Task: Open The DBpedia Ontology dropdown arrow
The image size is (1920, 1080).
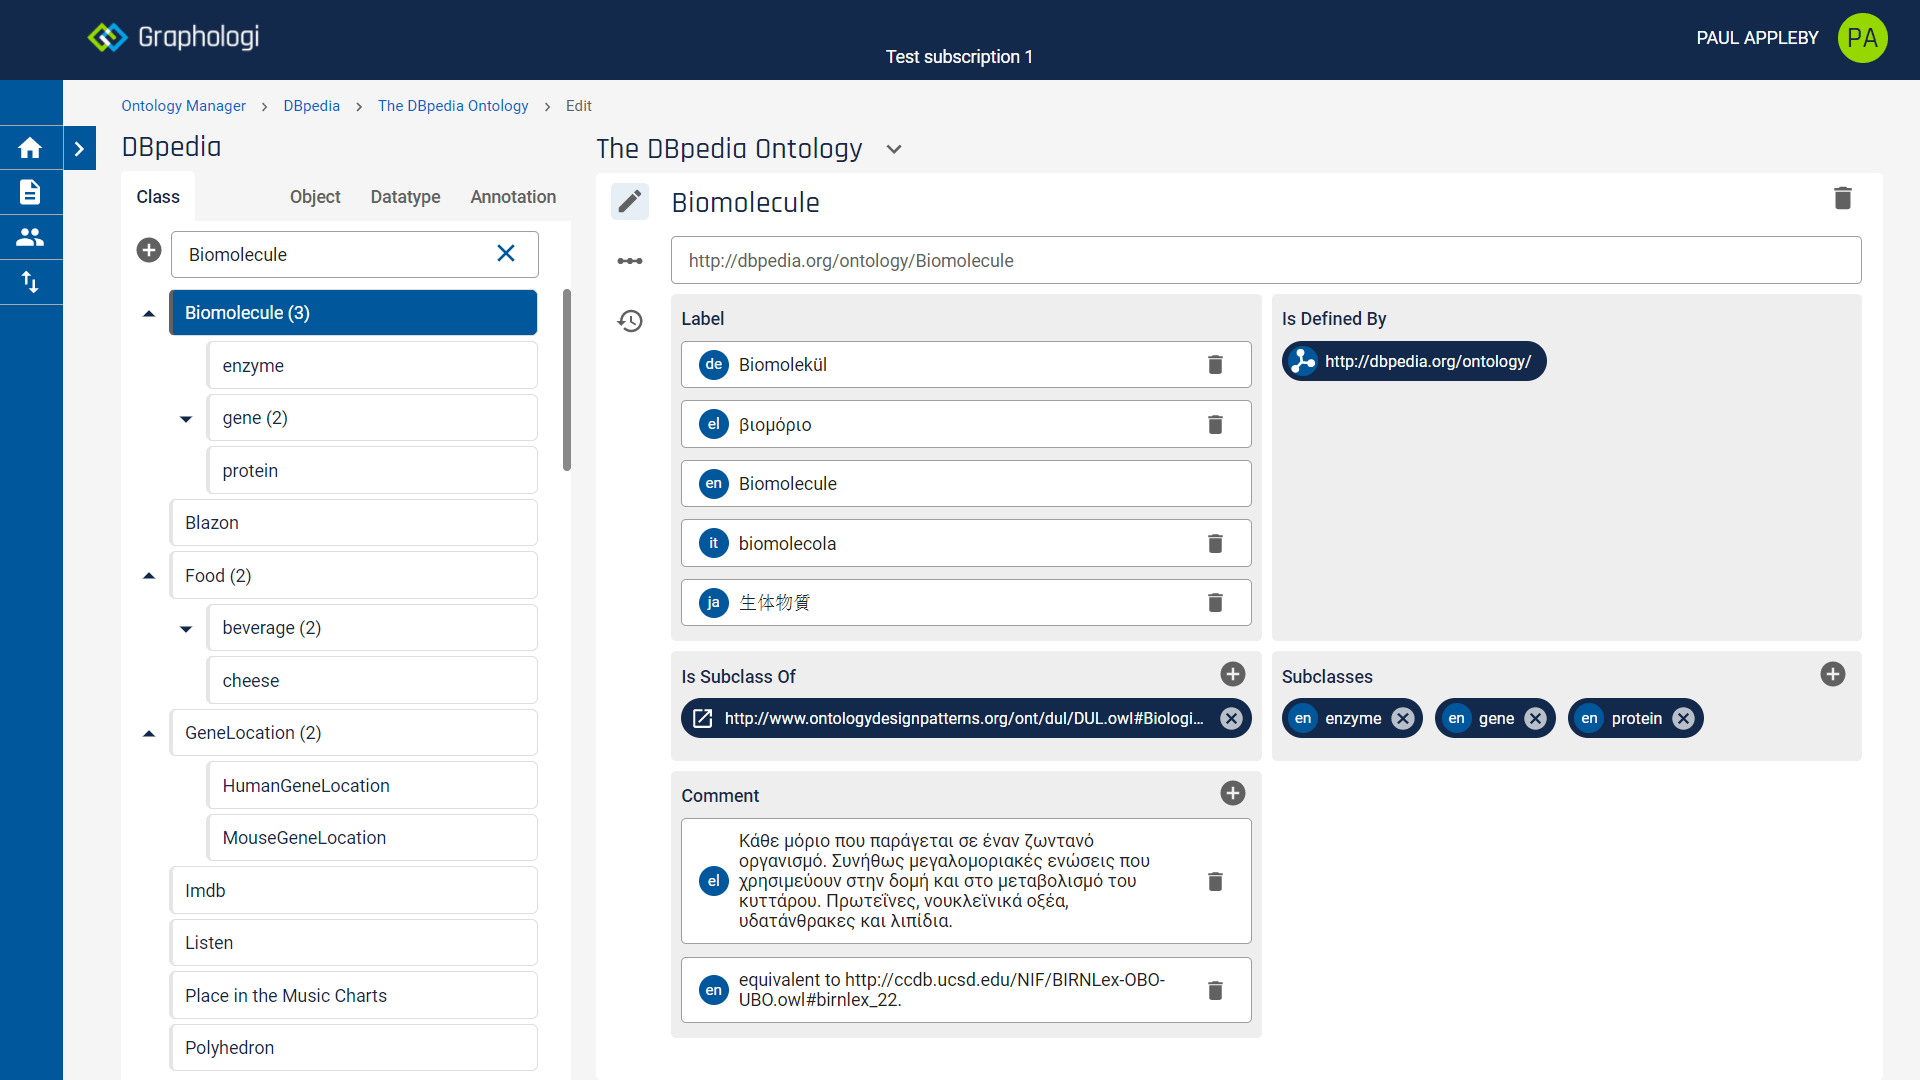Action: tap(894, 149)
